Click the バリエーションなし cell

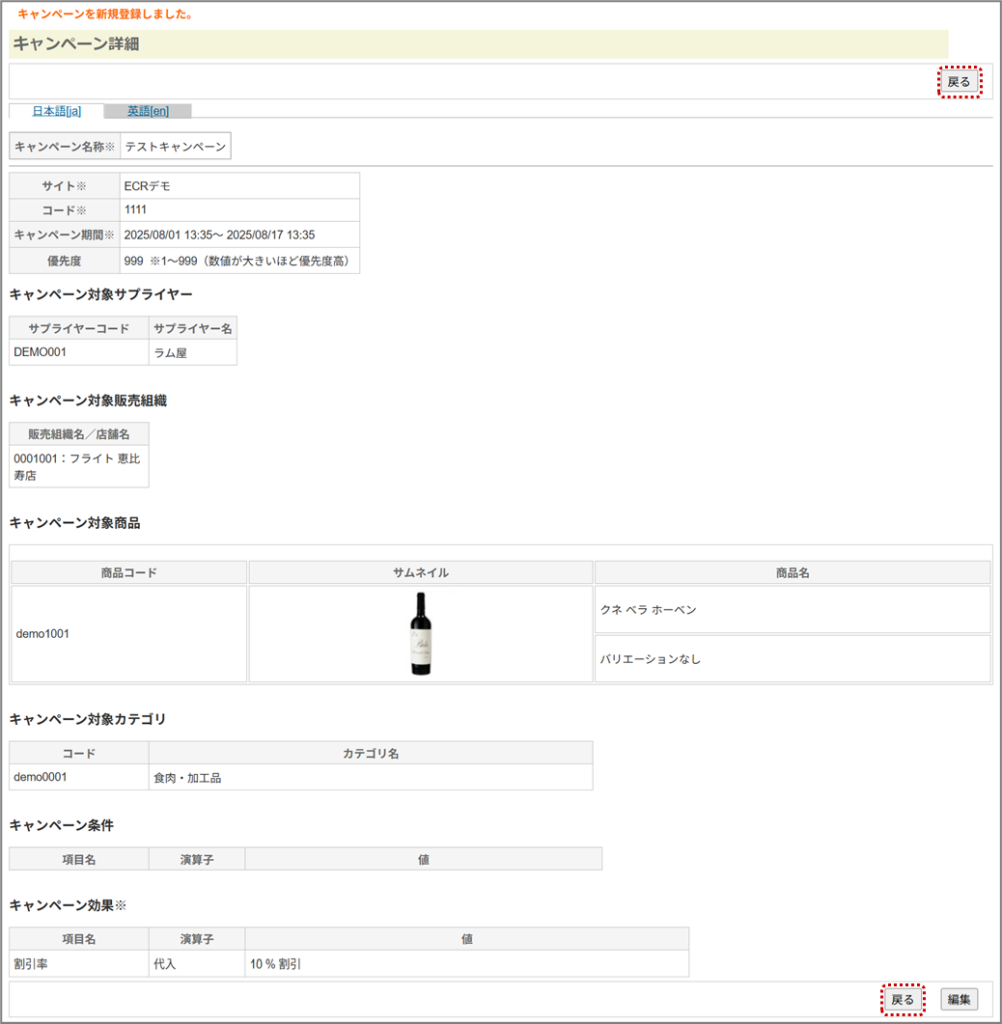(650, 659)
